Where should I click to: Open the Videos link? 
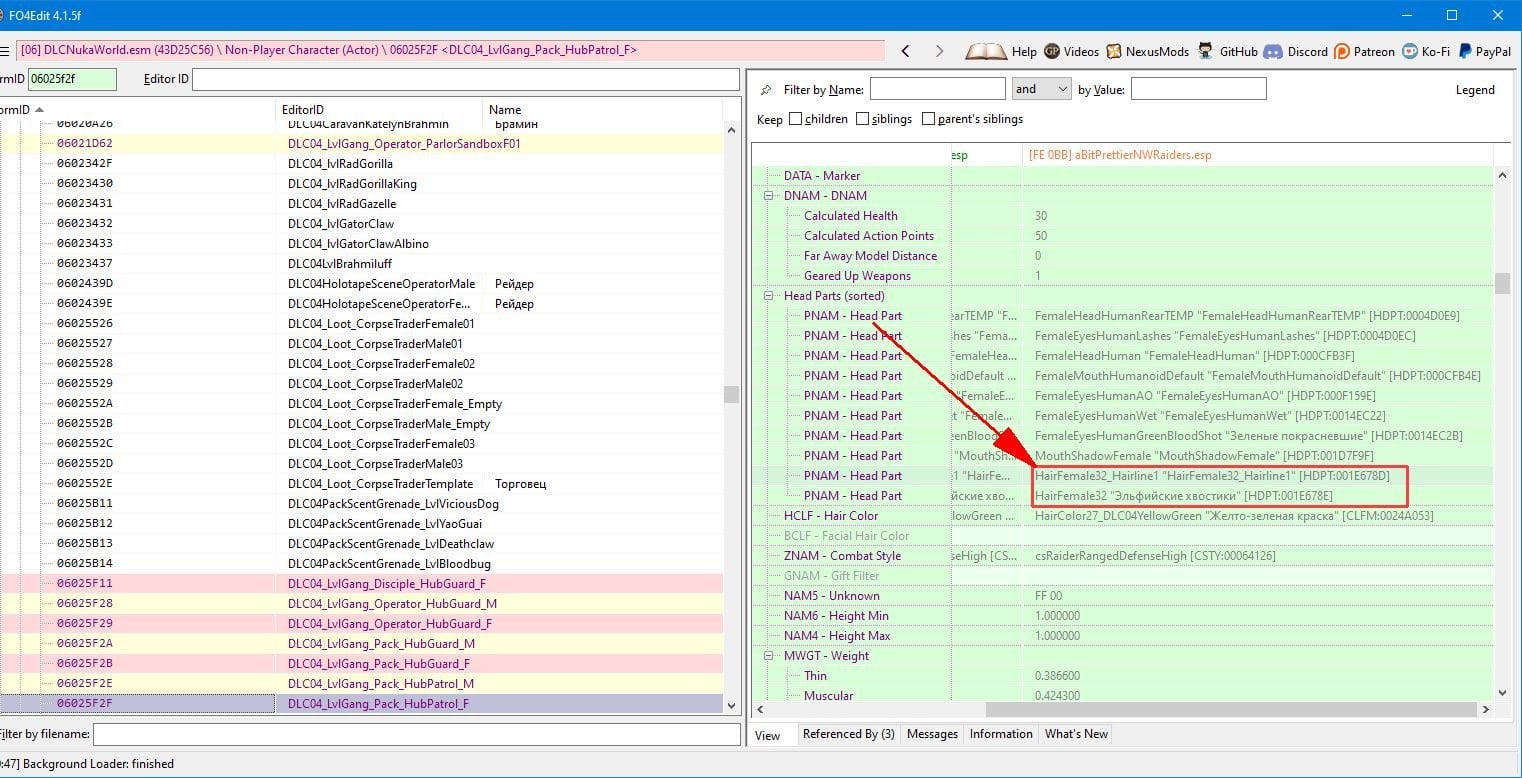pyautogui.click(x=1071, y=52)
